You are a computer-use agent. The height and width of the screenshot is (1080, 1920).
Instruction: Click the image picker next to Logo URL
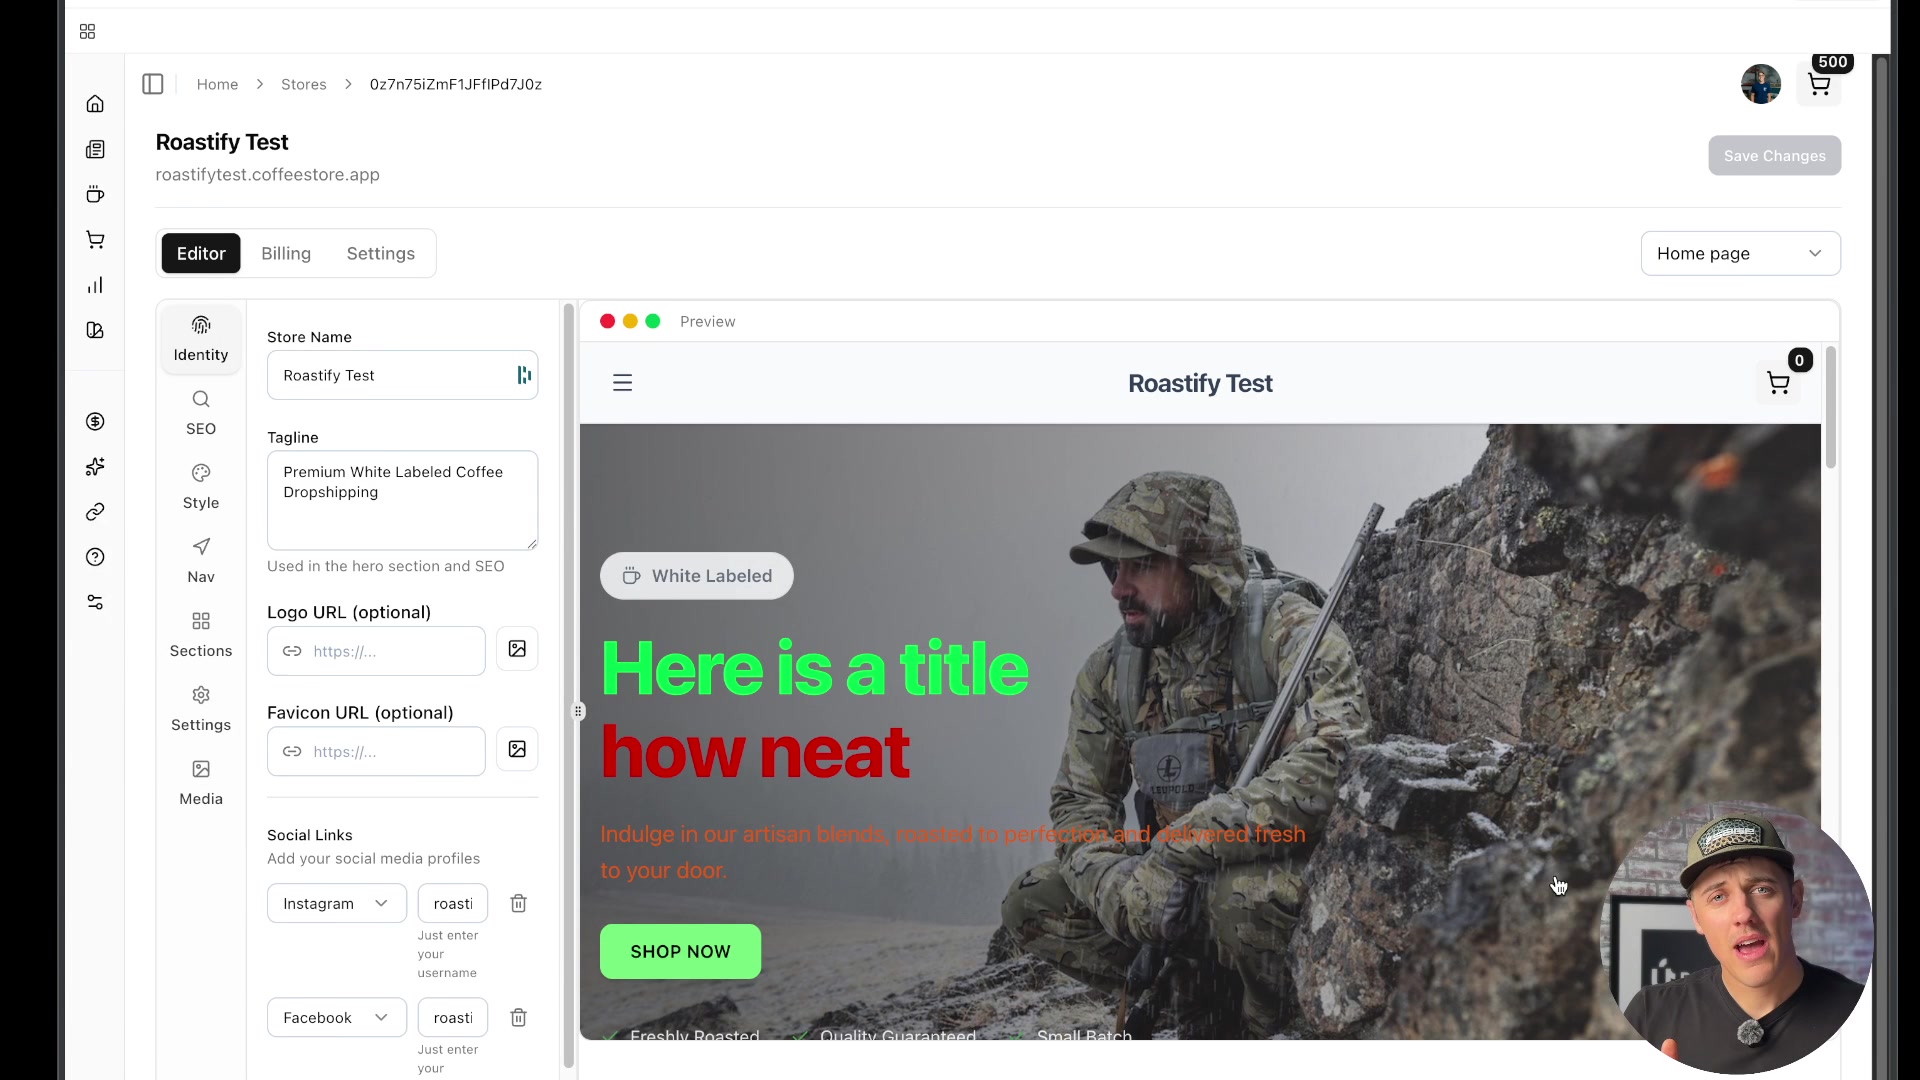point(517,649)
